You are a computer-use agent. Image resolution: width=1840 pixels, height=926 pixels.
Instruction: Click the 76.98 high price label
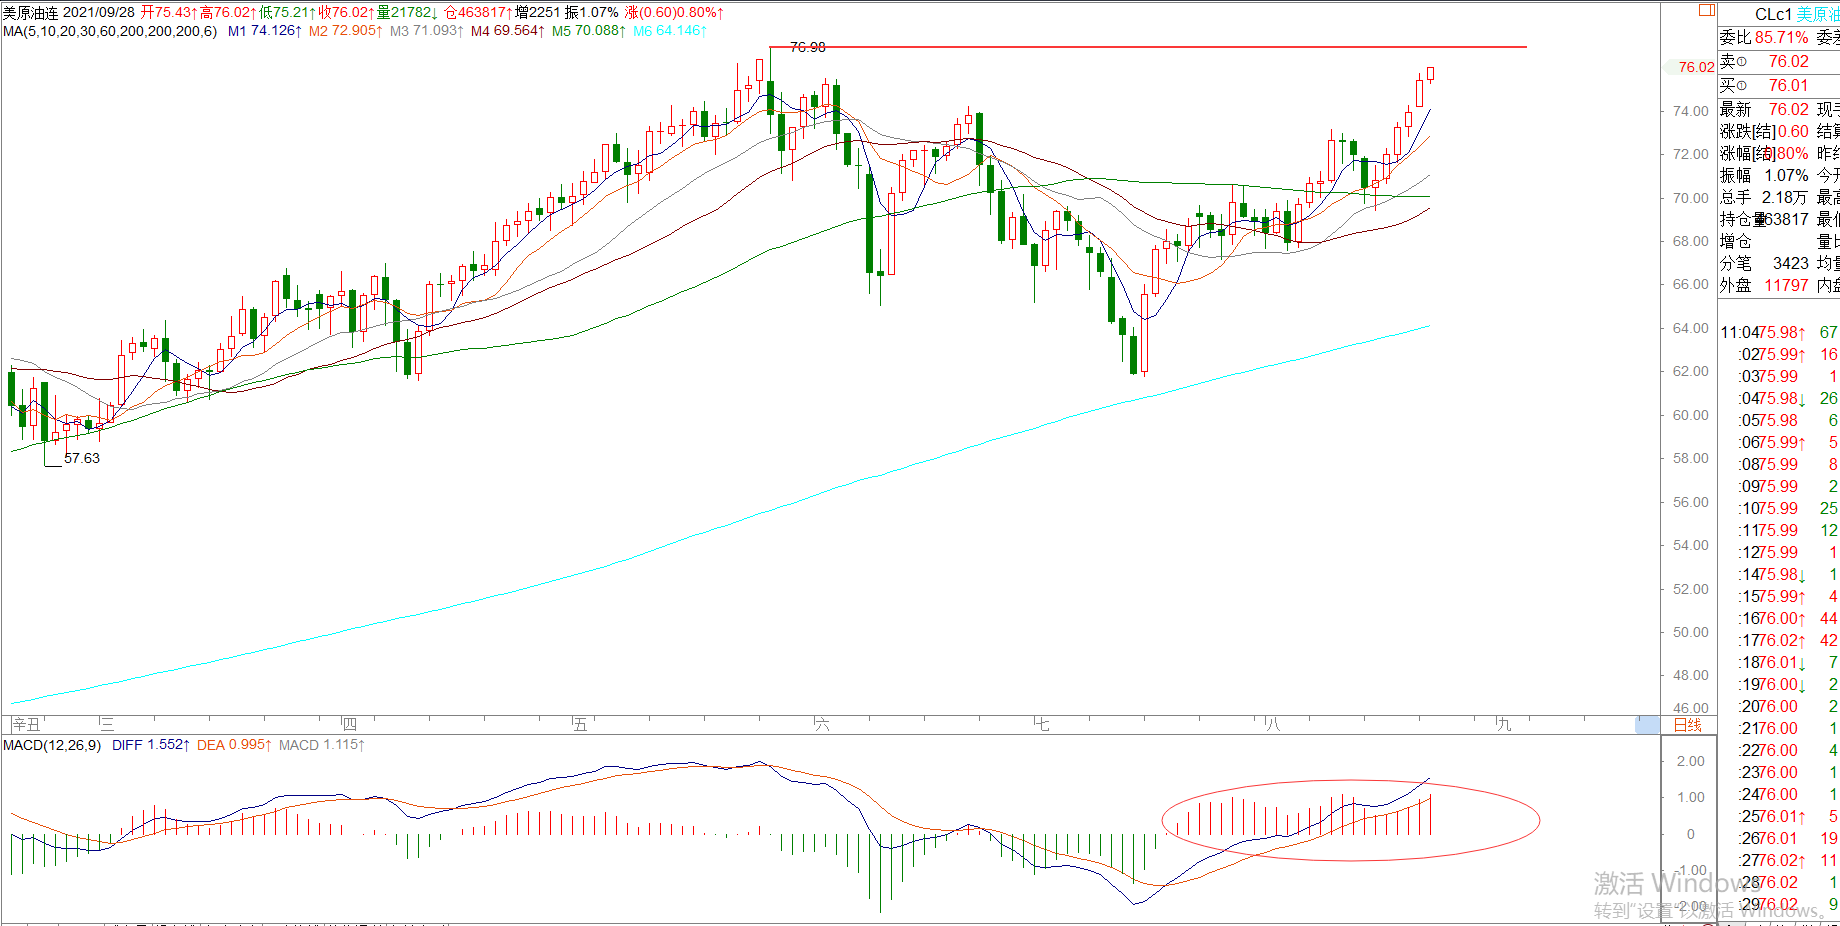click(x=807, y=47)
